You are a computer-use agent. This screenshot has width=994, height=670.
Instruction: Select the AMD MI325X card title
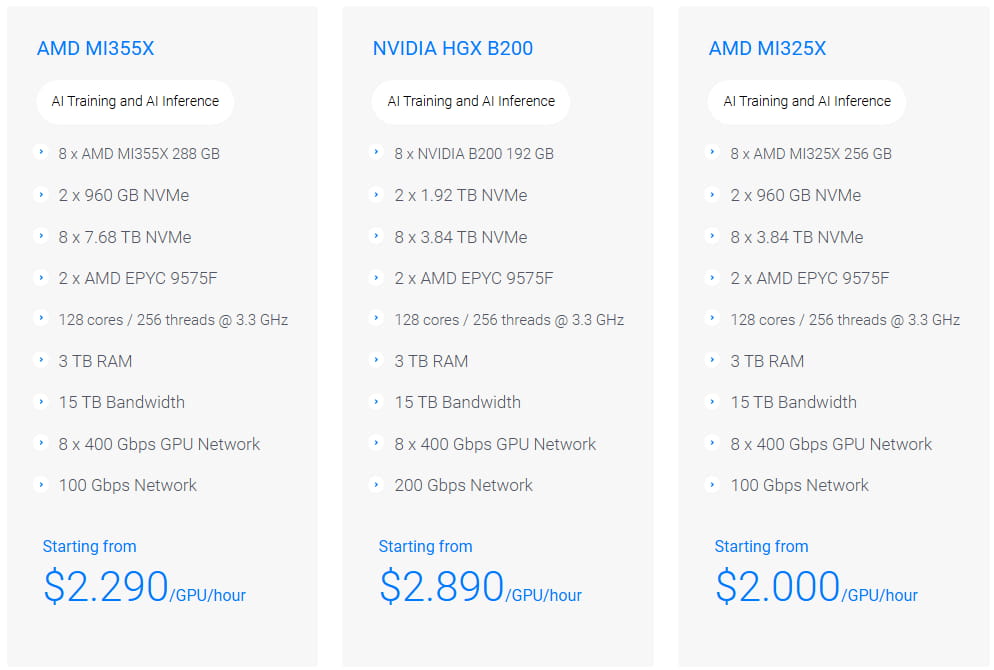(767, 48)
